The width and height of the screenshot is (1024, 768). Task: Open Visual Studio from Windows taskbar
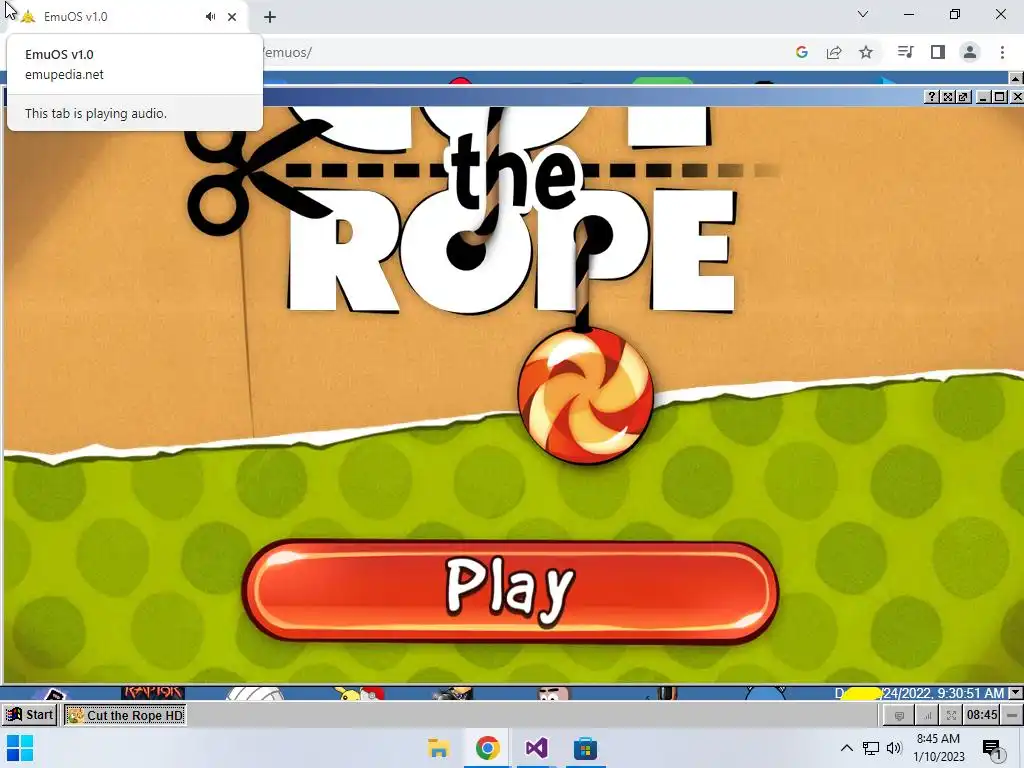tap(536, 748)
